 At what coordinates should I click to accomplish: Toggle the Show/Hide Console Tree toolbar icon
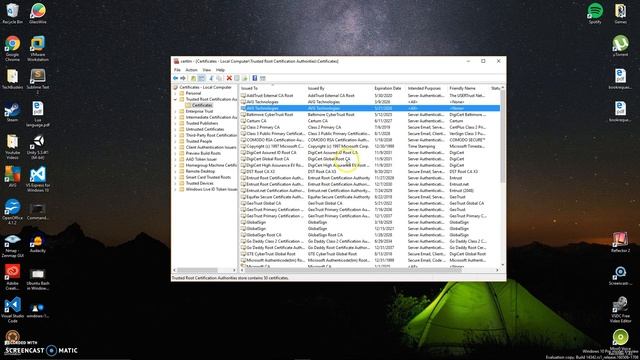(x=202, y=78)
